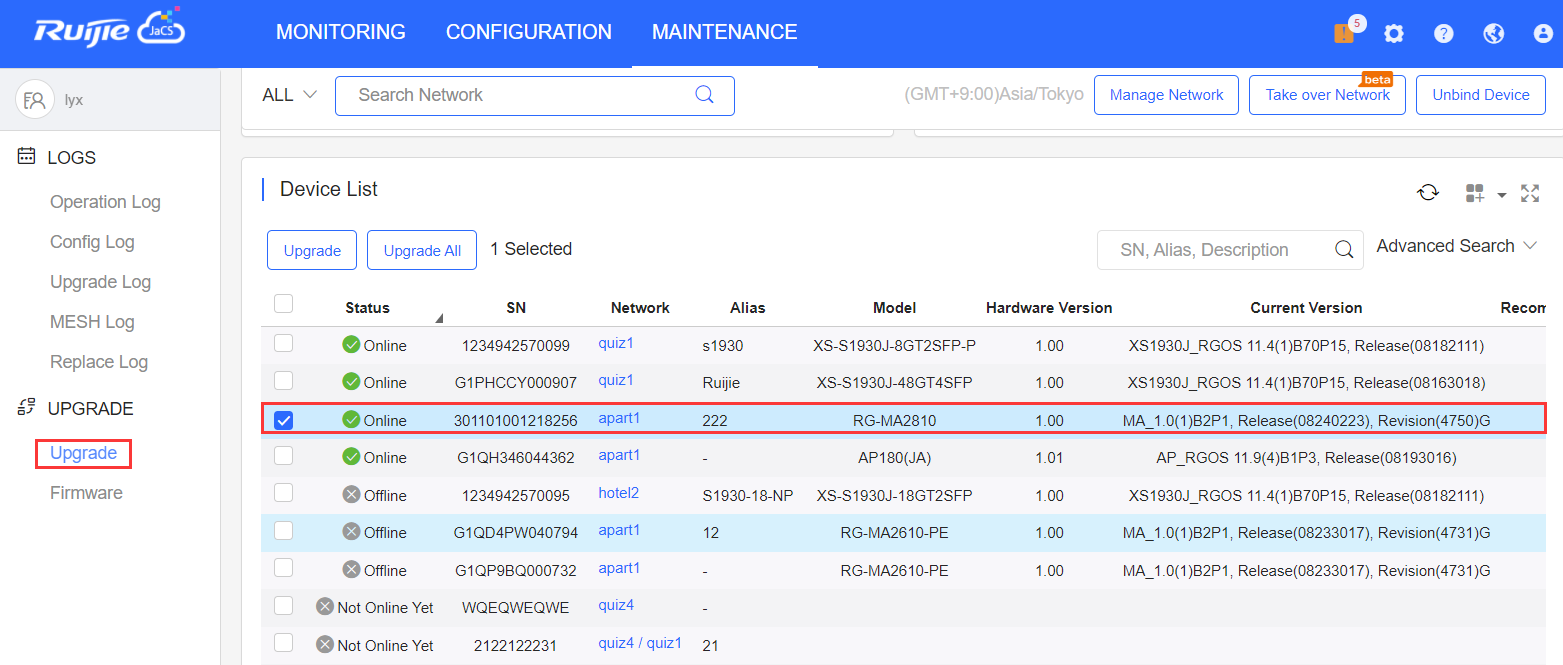This screenshot has height=665, width=1563.
Task: Click the help question mark icon
Action: pyautogui.click(x=1443, y=34)
